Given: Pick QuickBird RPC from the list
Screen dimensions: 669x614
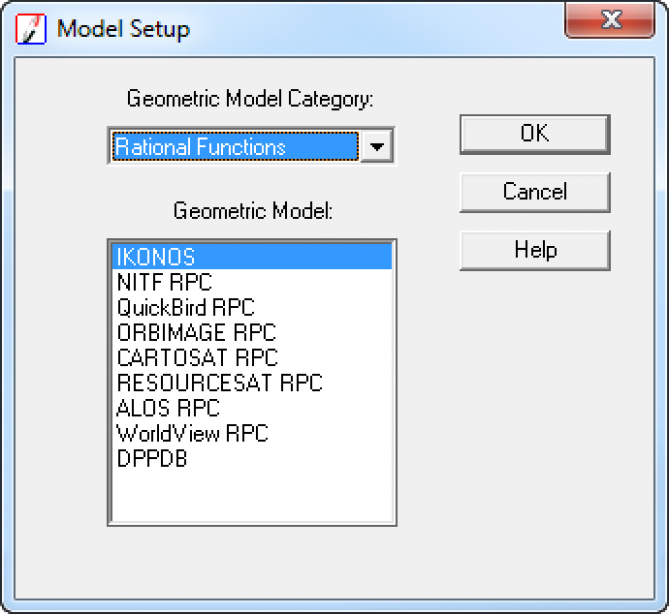Looking at the screenshot, I should [252, 307].
